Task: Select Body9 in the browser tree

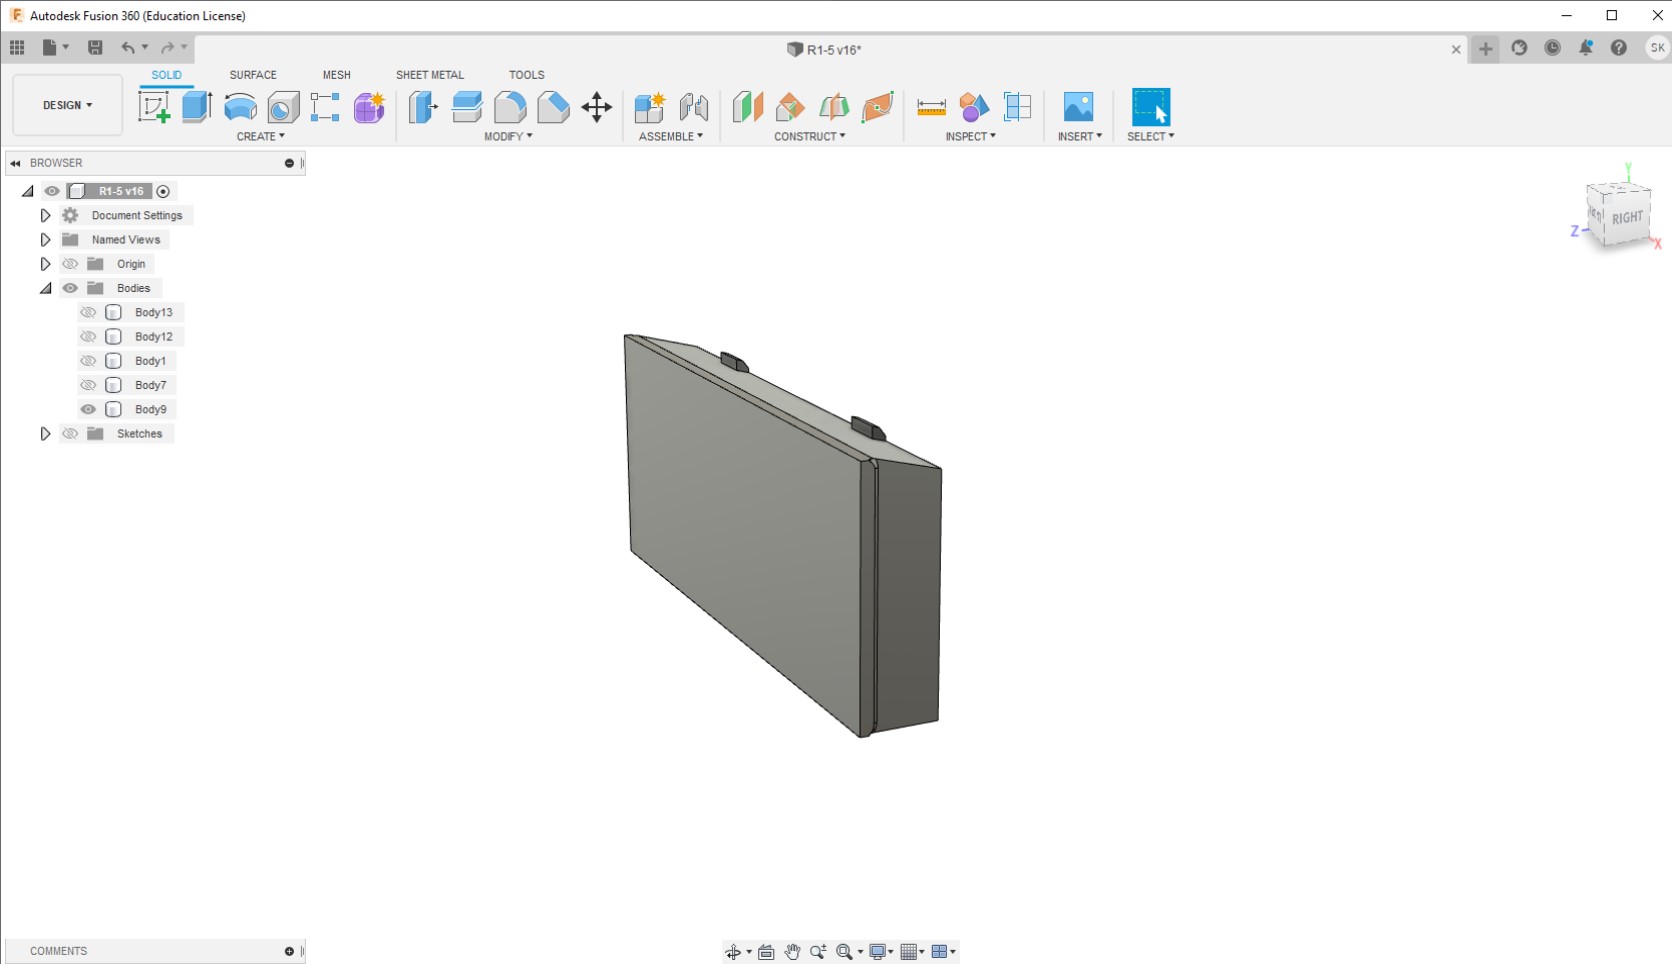Action: [151, 409]
